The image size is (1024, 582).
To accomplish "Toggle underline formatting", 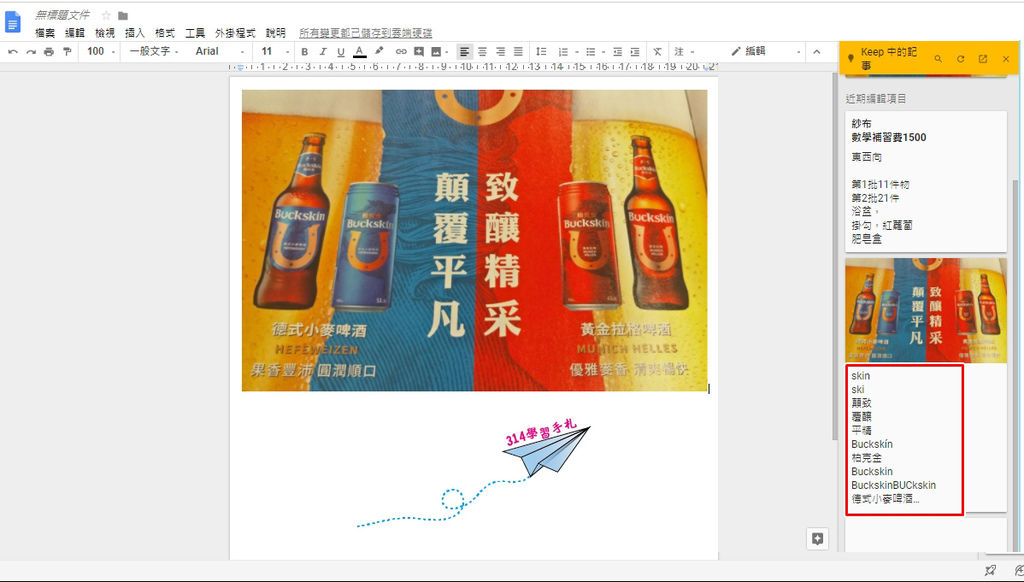I will click(340, 52).
